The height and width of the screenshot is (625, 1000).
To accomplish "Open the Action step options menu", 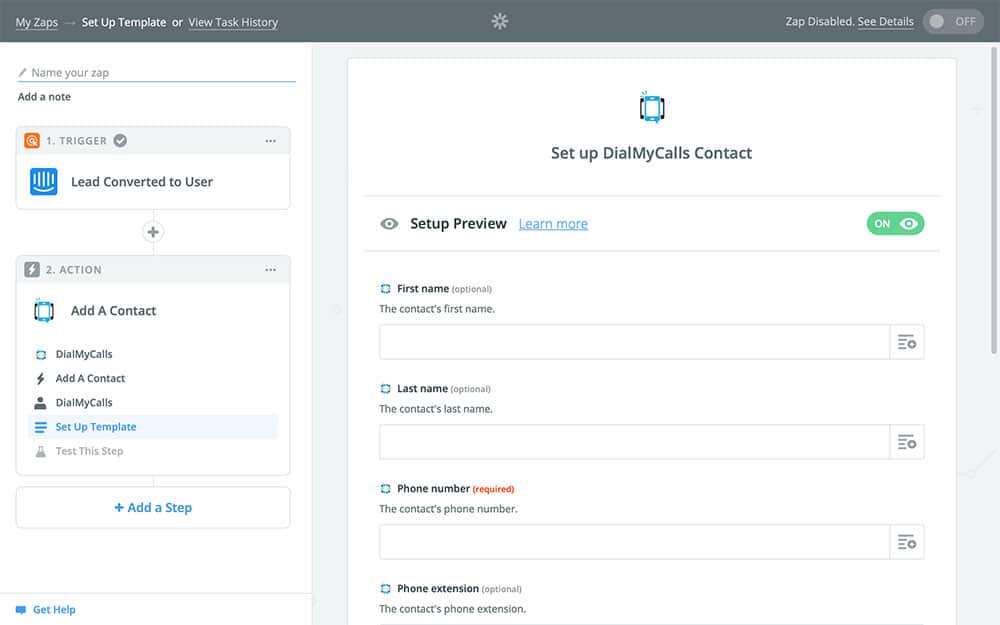I will click(x=270, y=270).
